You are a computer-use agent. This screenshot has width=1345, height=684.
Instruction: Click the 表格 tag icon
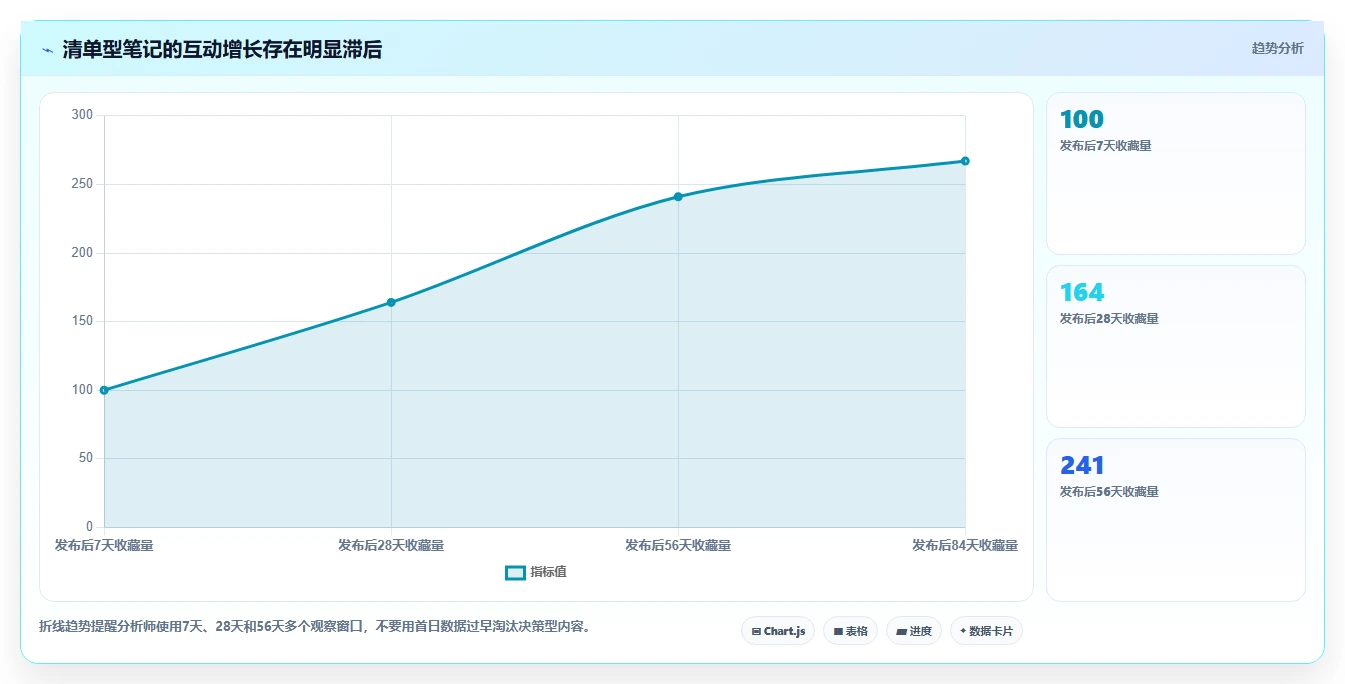(x=838, y=632)
